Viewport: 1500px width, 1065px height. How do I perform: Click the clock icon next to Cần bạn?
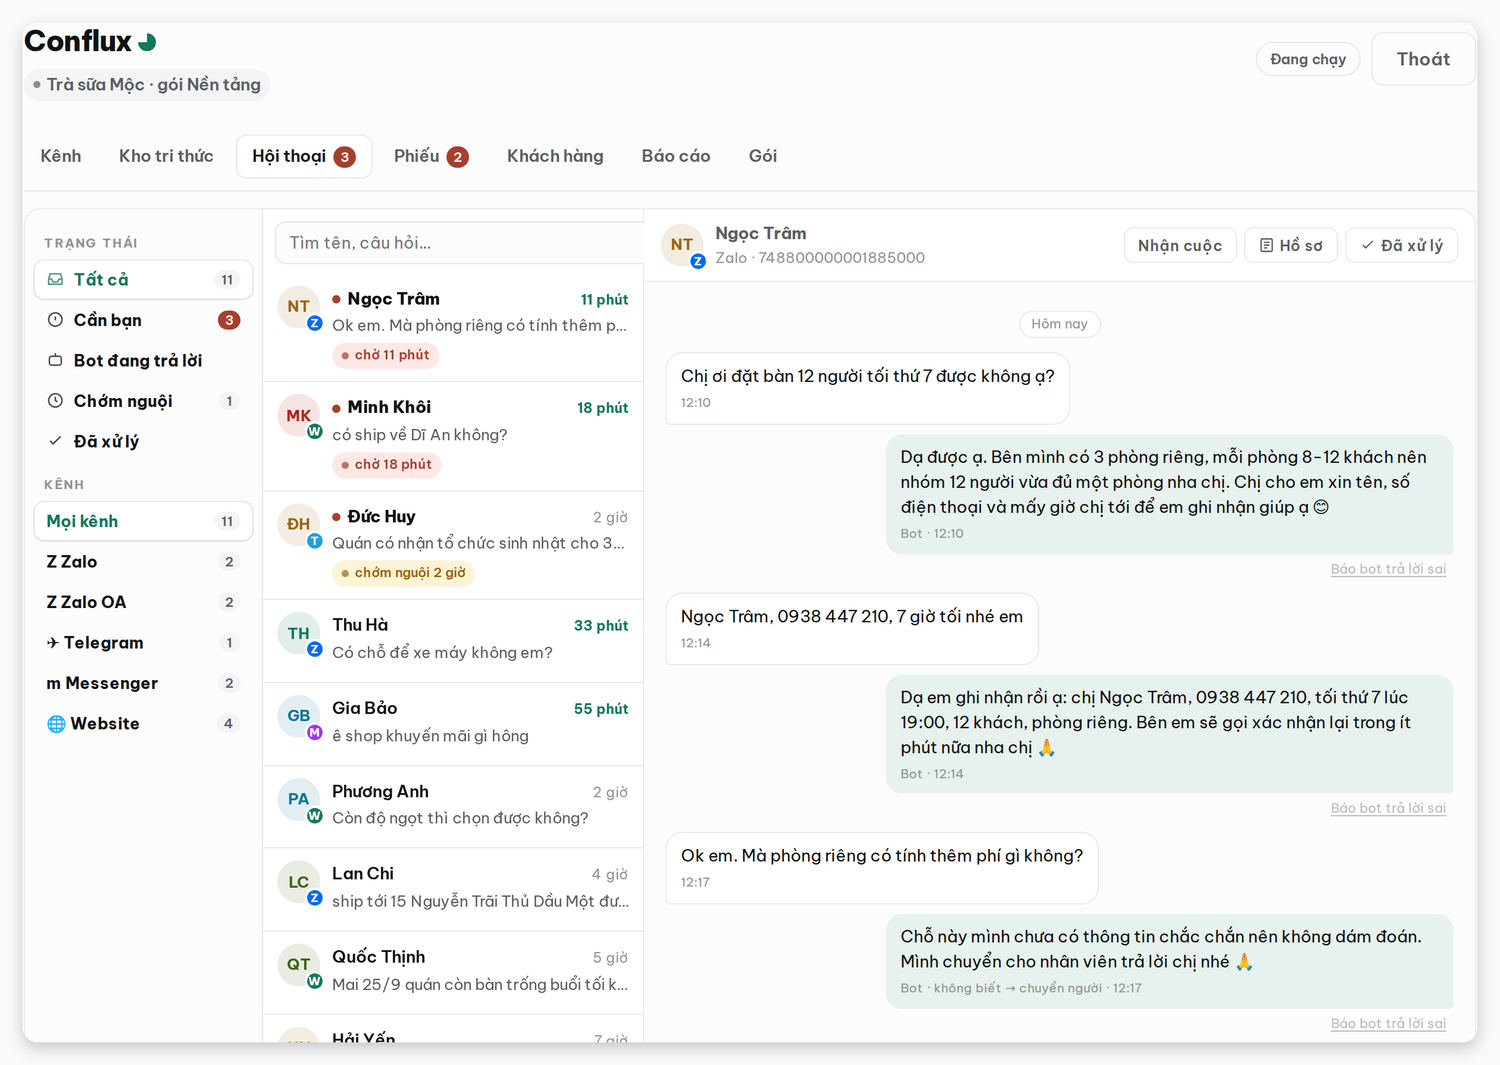pos(56,320)
